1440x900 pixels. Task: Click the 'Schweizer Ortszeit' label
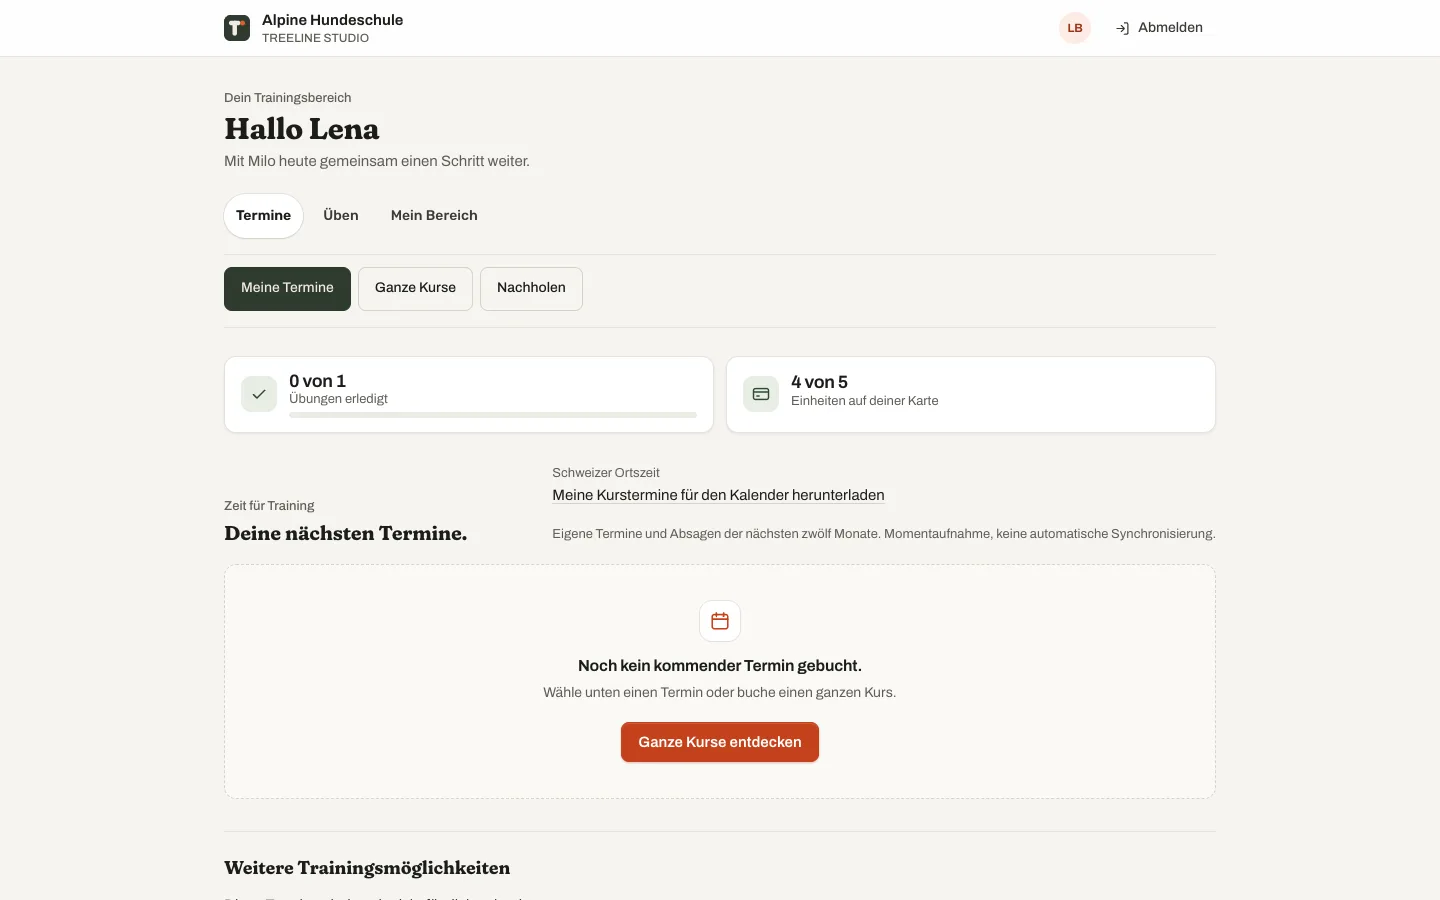pos(606,473)
